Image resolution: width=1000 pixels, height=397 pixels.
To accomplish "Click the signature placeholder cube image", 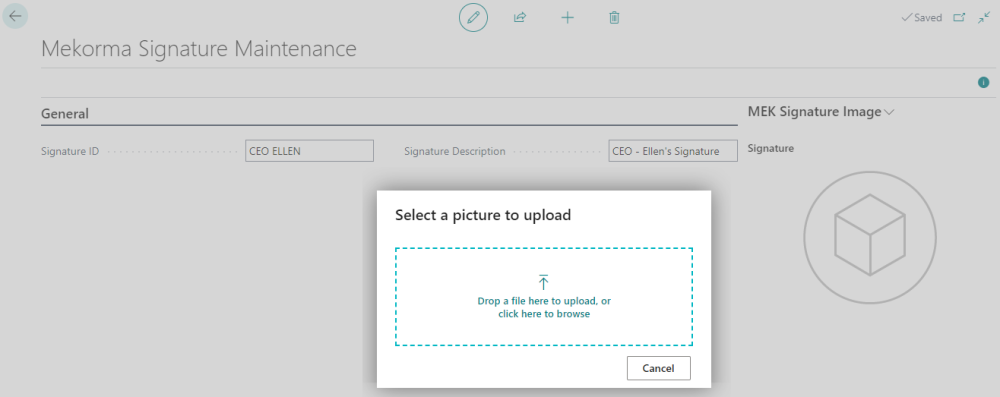I will pos(870,238).
